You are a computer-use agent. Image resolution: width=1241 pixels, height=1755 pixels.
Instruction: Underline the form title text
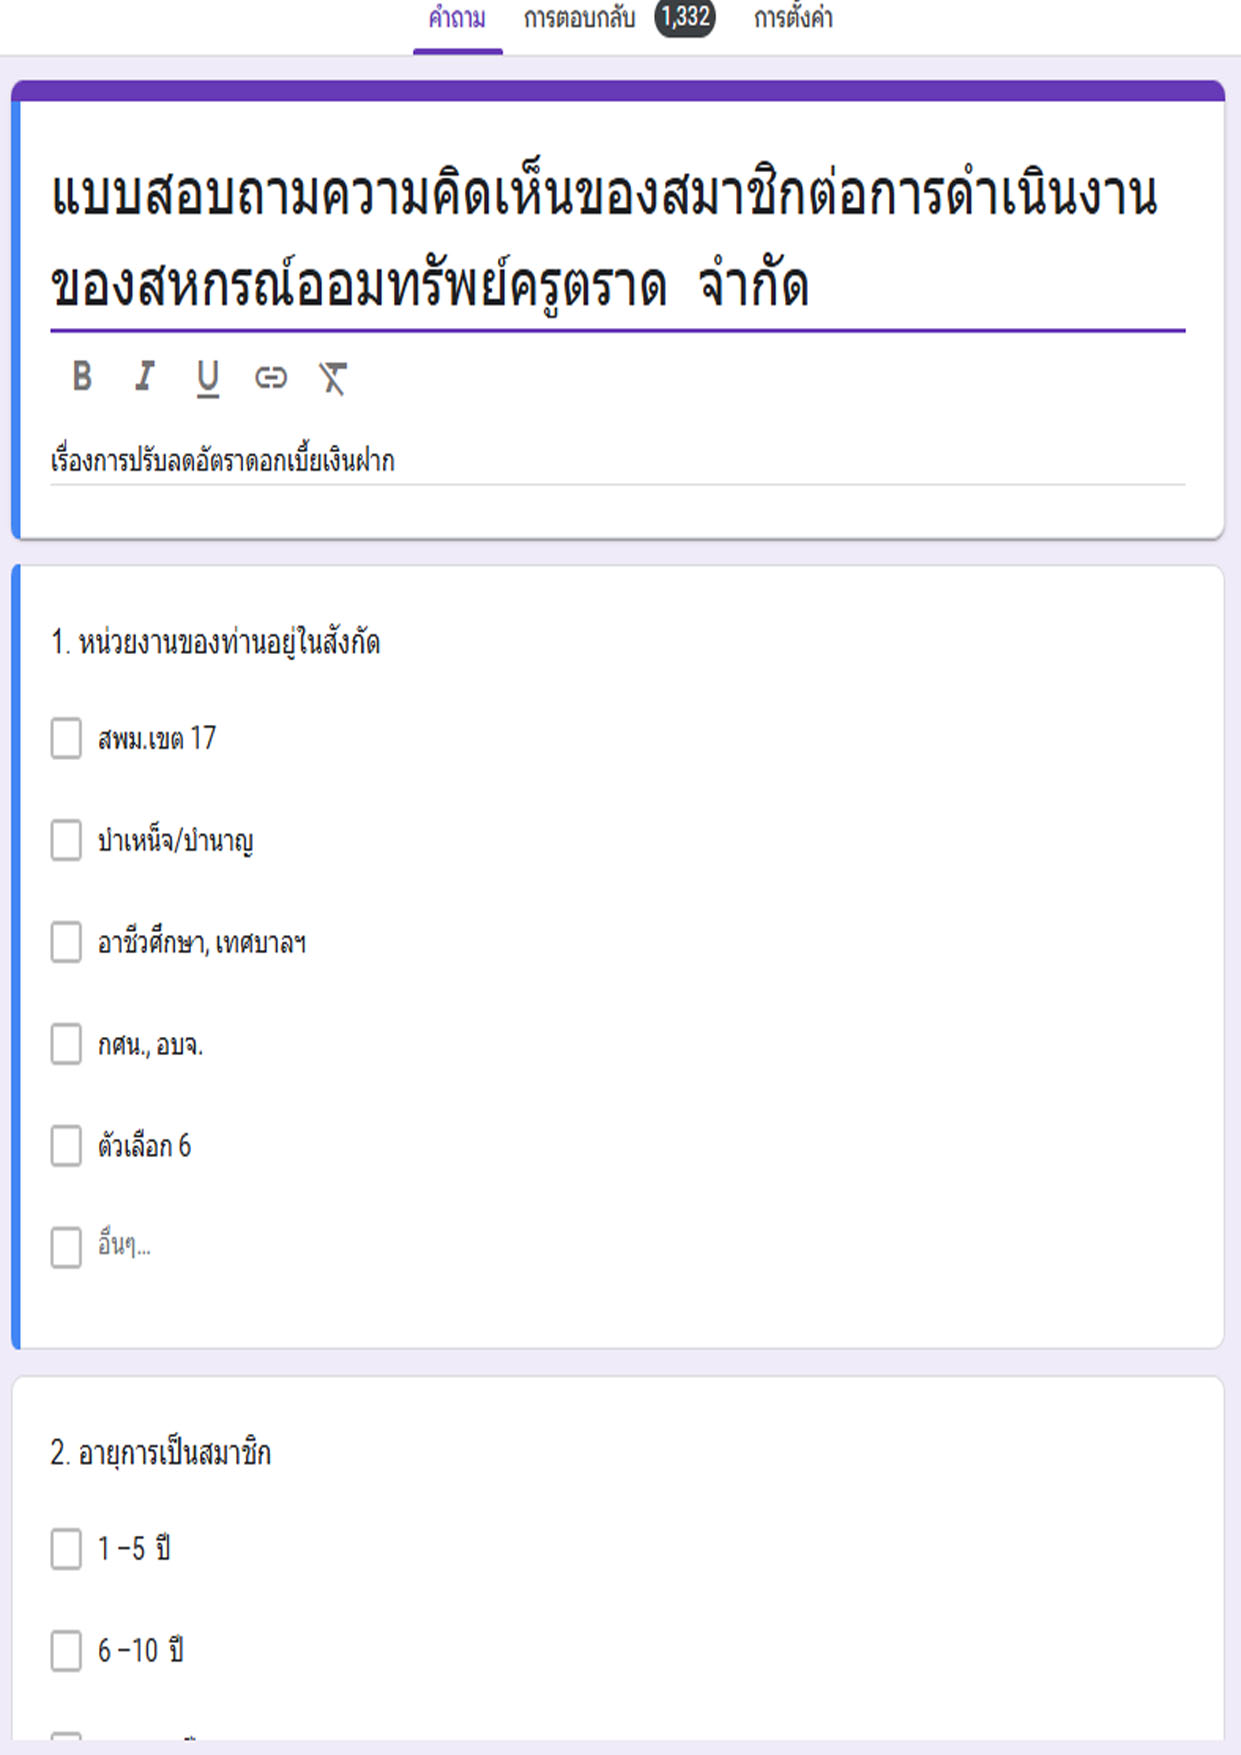(x=207, y=378)
